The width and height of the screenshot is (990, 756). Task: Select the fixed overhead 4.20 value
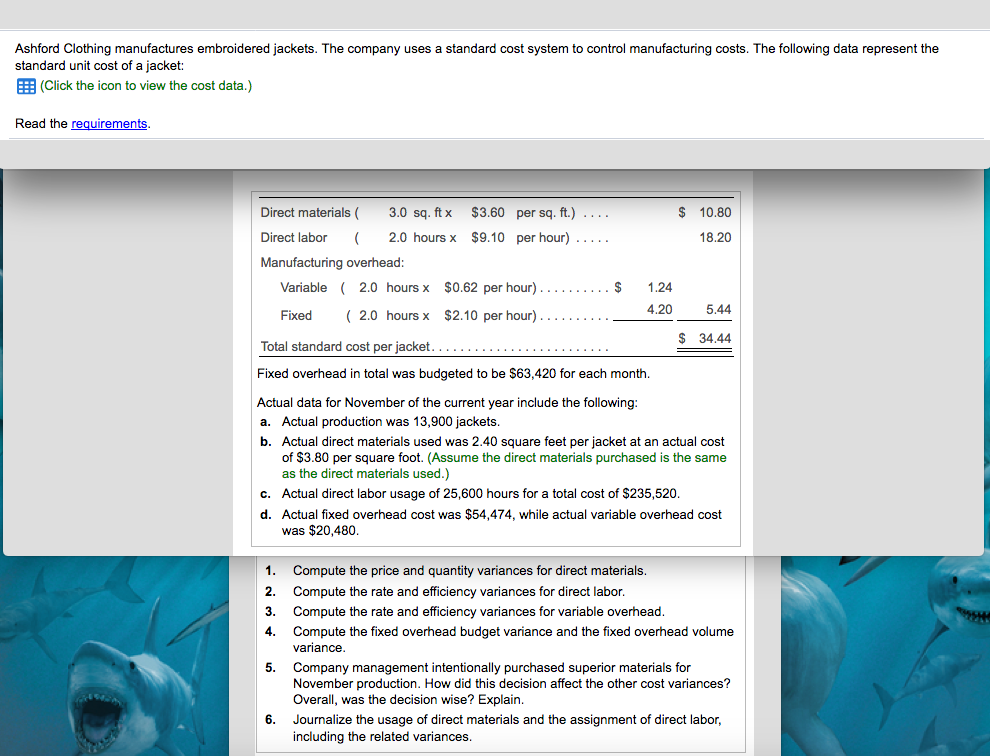(x=659, y=310)
